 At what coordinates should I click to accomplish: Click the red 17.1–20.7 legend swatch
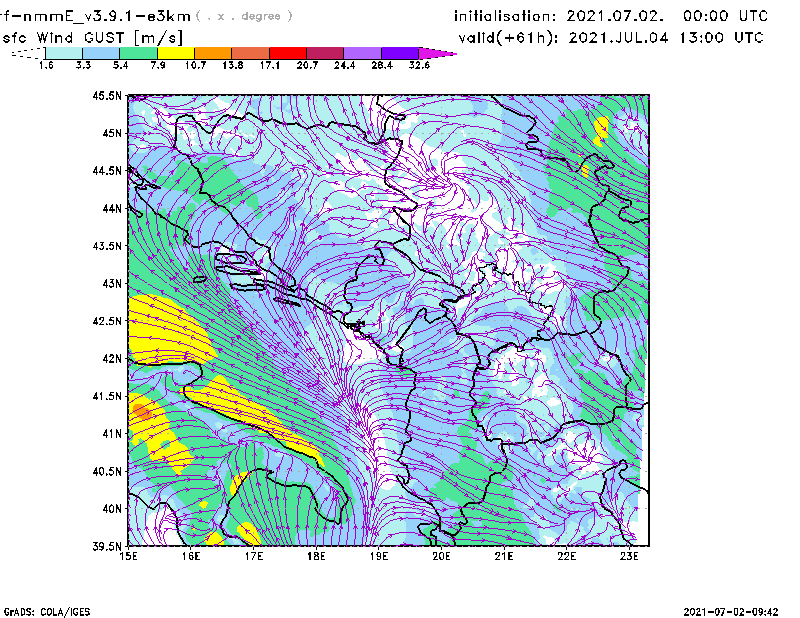coord(288,53)
